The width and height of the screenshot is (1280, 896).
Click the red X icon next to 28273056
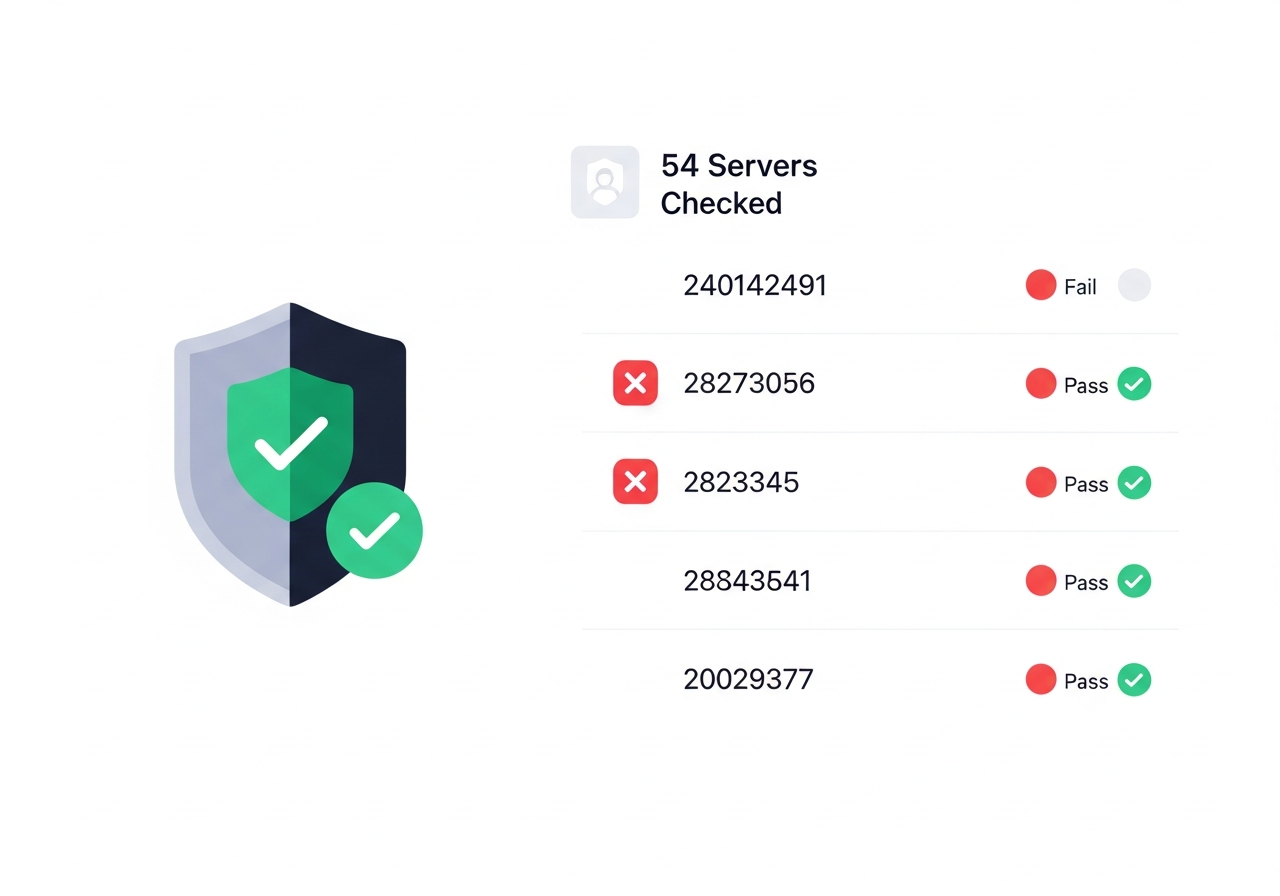coord(635,383)
